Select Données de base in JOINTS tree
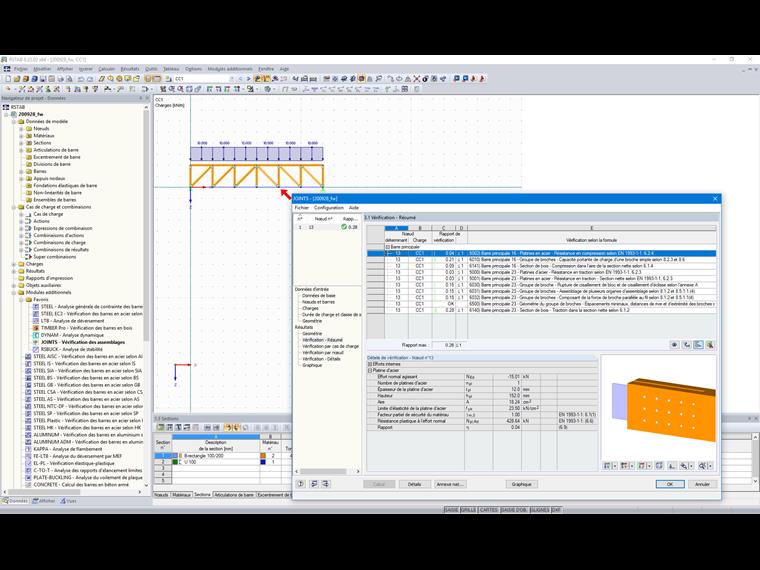Screen dimensions: 760x570 click(x=318, y=295)
